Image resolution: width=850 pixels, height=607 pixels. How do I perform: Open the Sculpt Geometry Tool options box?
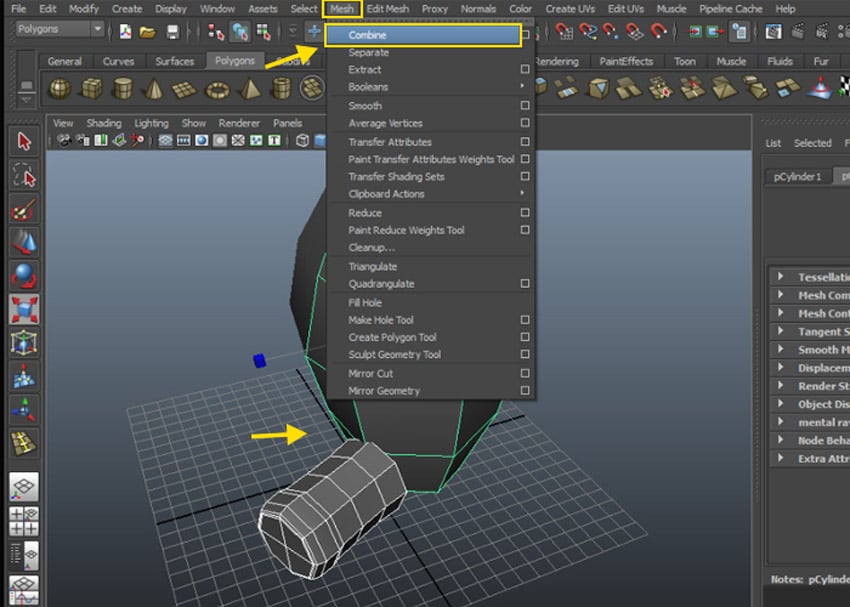[x=524, y=354]
